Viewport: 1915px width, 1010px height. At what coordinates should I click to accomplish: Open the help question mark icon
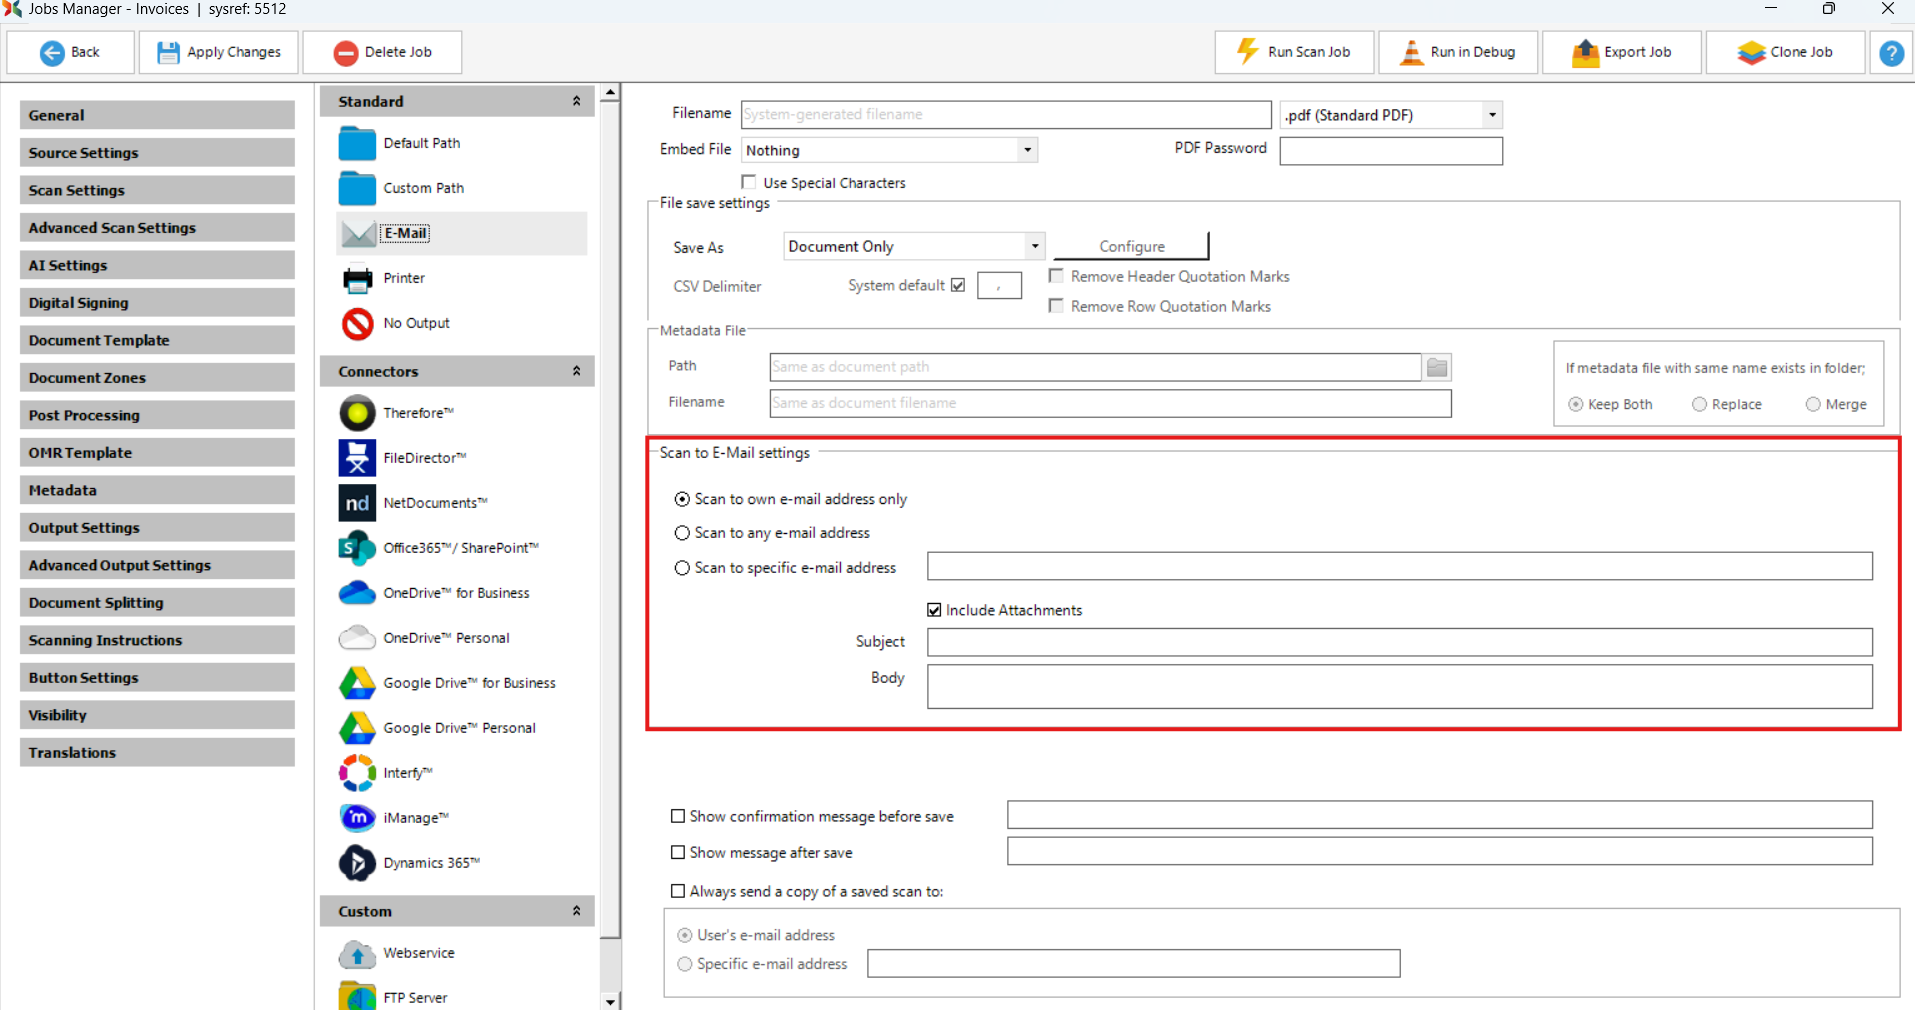click(1891, 53)
